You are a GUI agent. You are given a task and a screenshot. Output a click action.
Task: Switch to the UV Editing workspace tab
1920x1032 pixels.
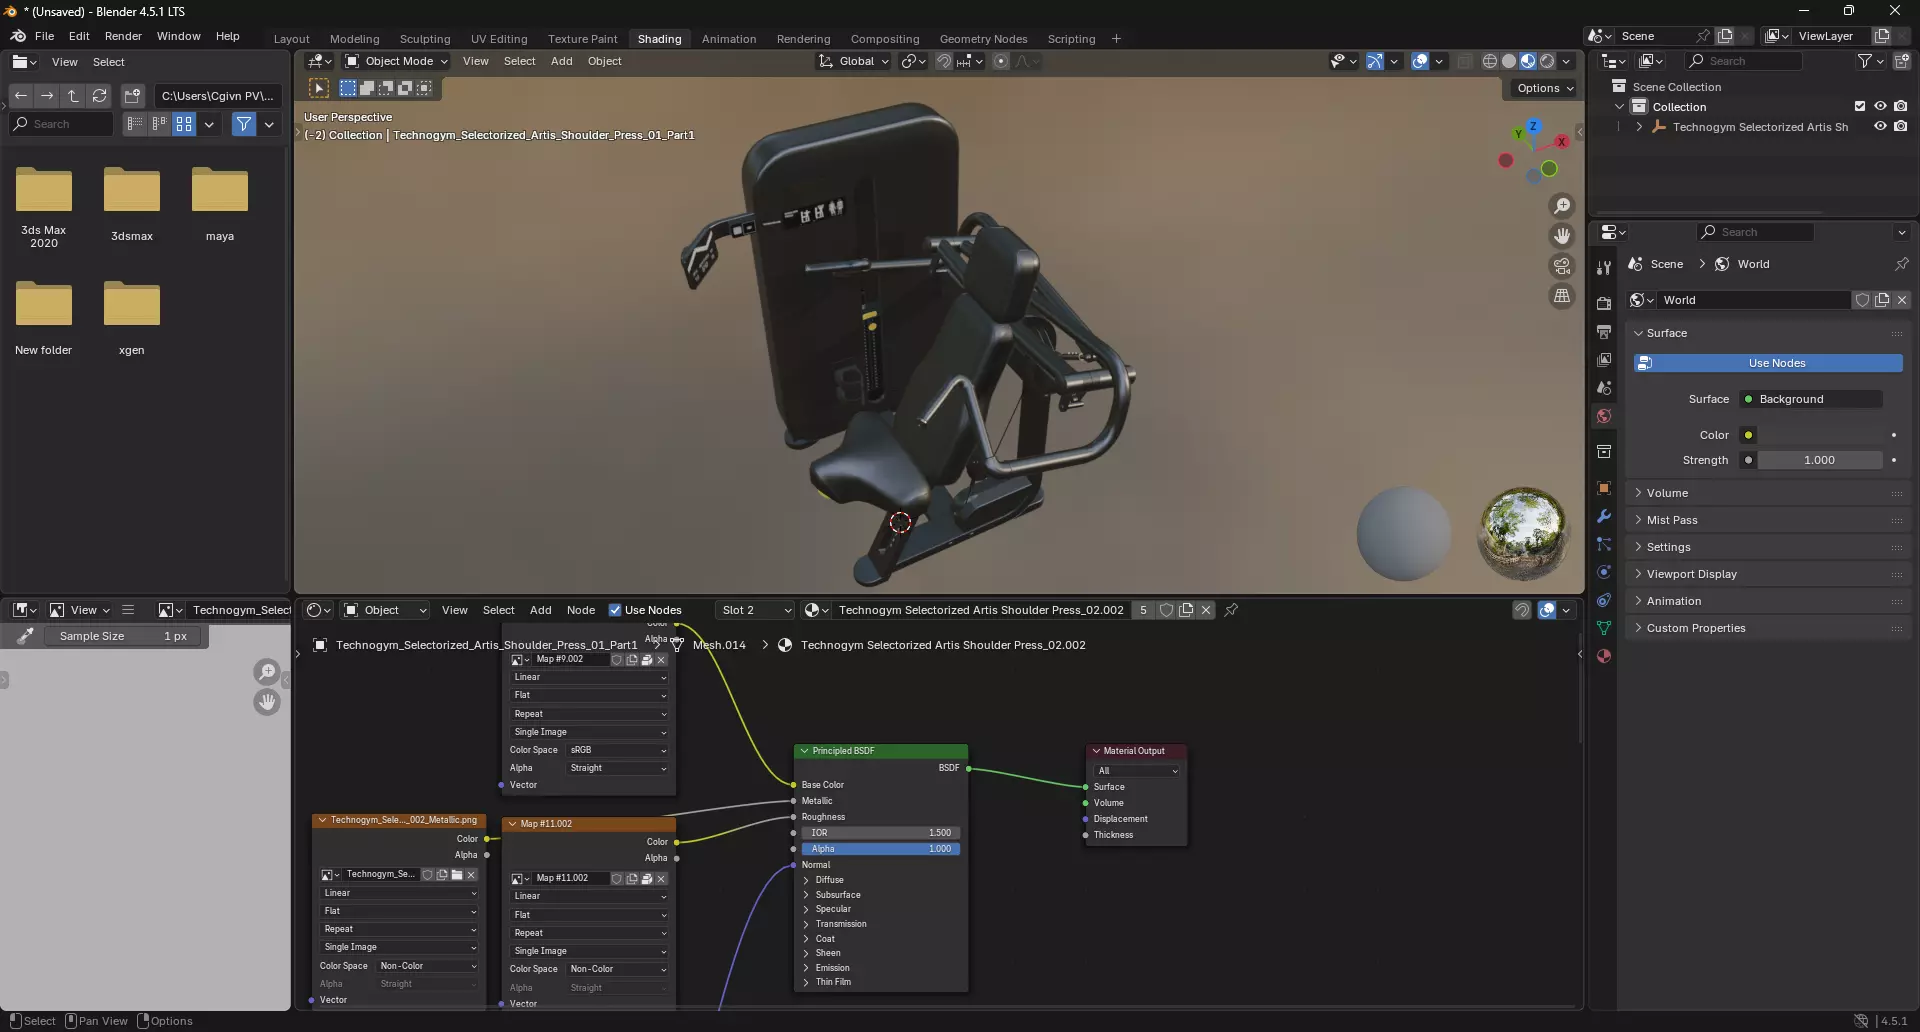[x=499, y=39]
